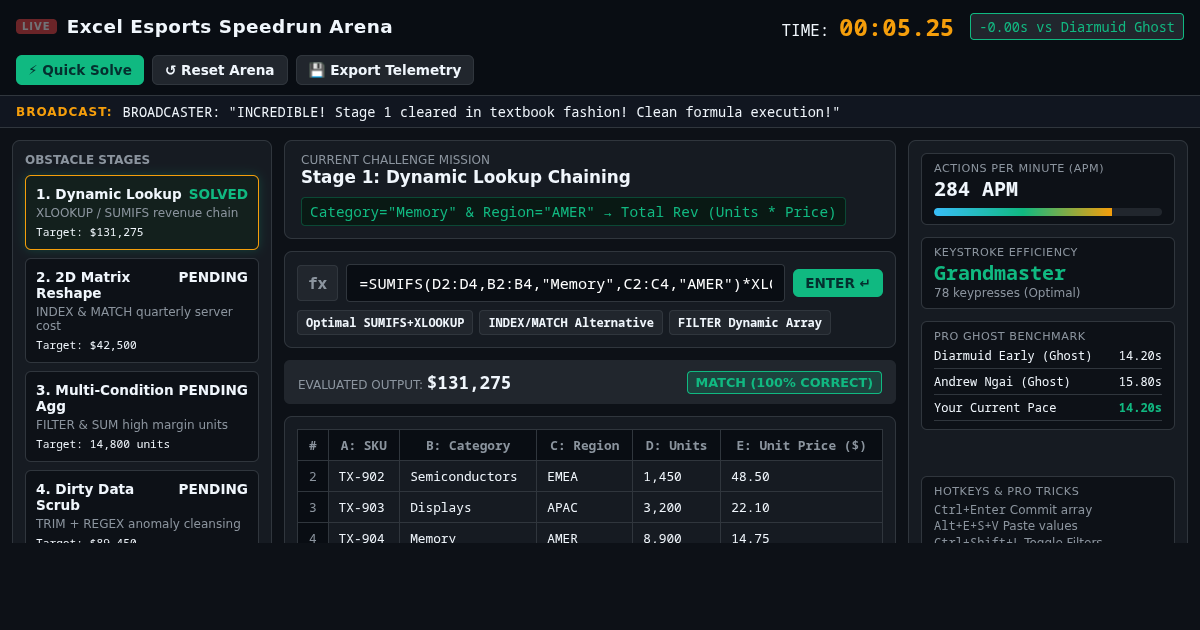Select FILTER Dynamic Array preset
Viewport: 1200px width, 630px height.
(750, 322)
